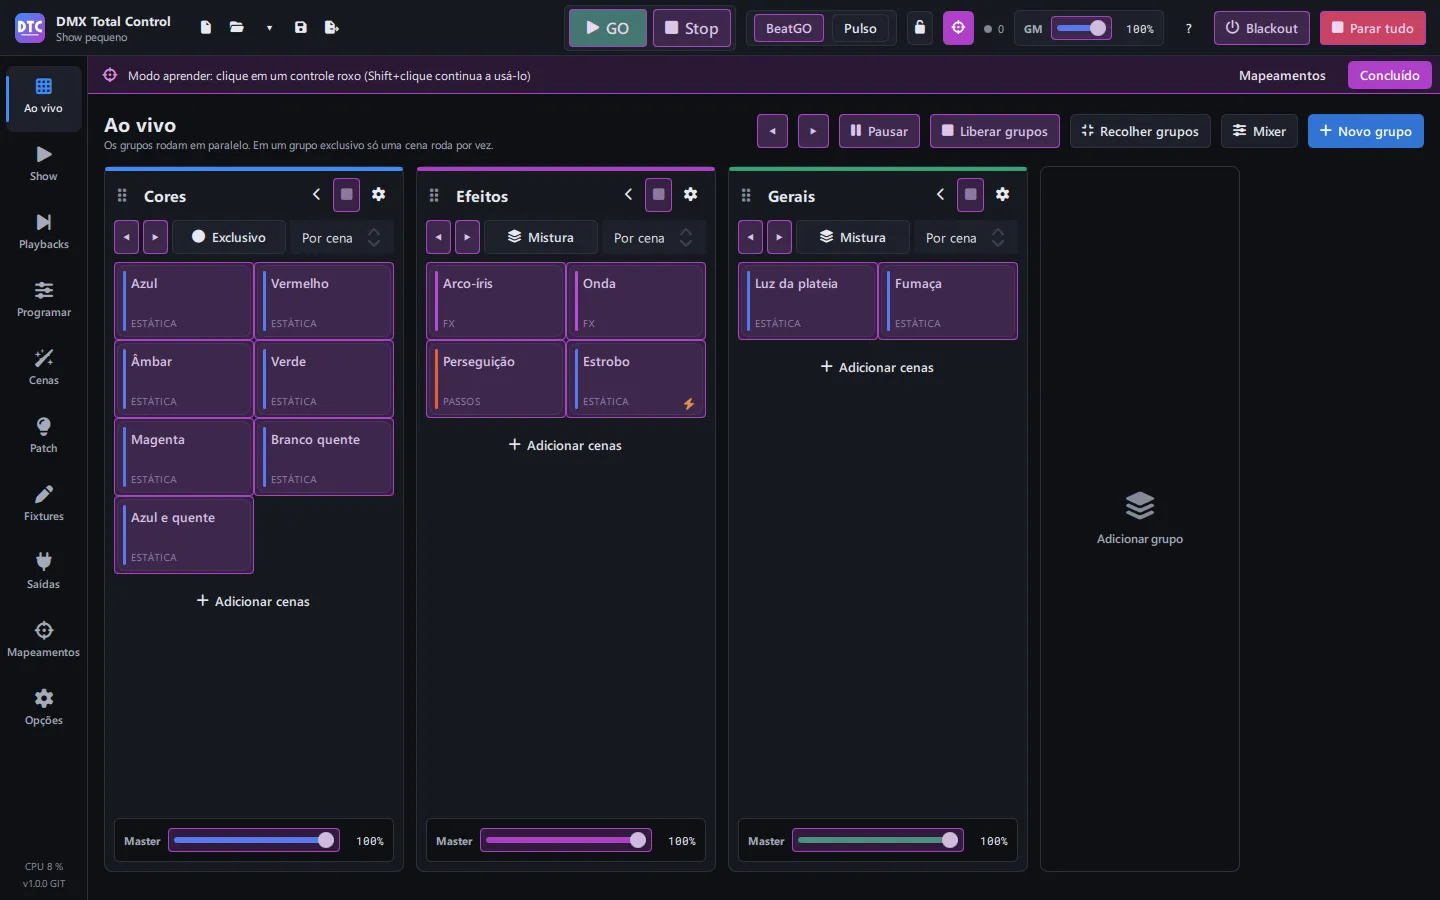Open show folder icon in header
The height and width of the screenshot is (900, 1440).
point(237,28)
